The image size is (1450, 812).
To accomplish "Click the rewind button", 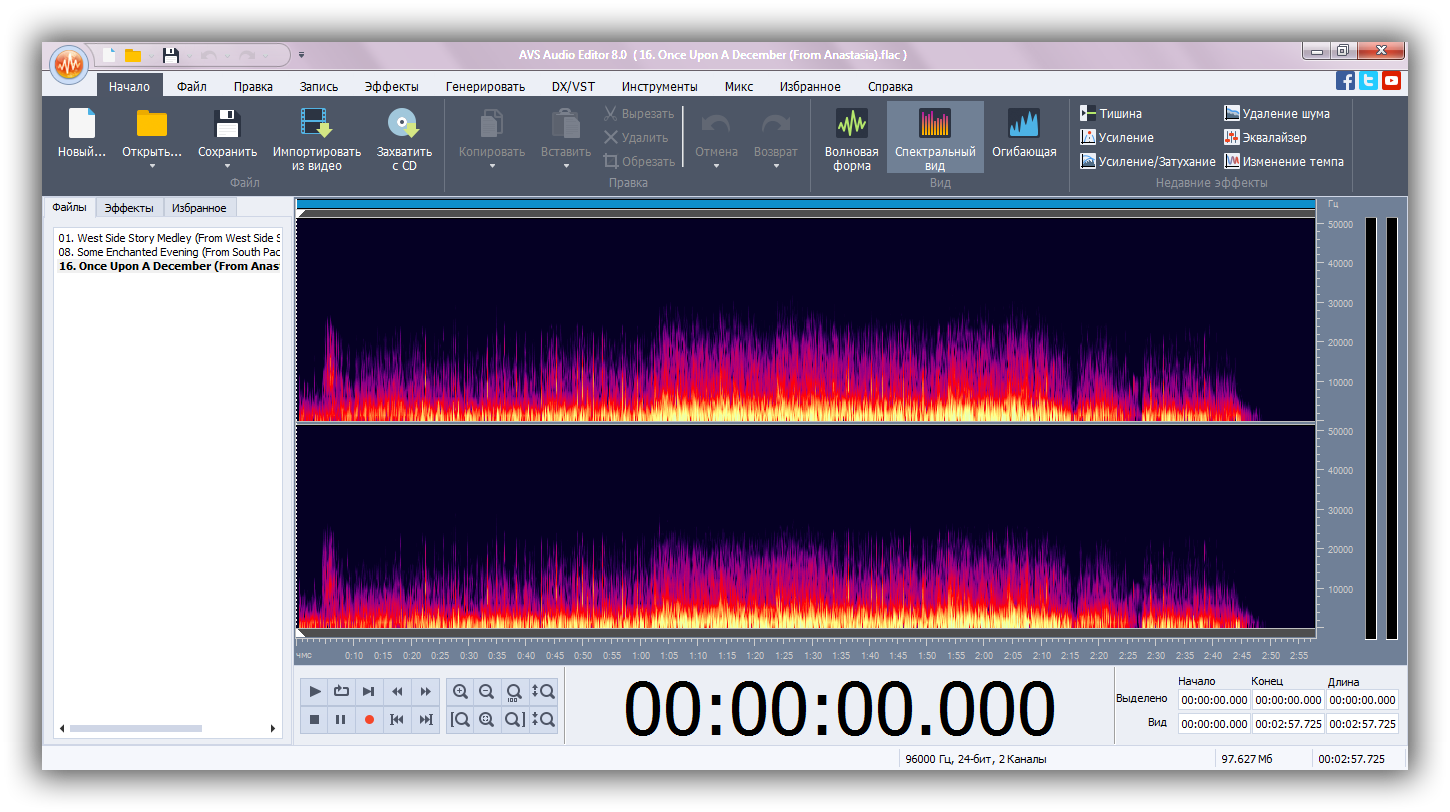I will [x=397, y=691].
